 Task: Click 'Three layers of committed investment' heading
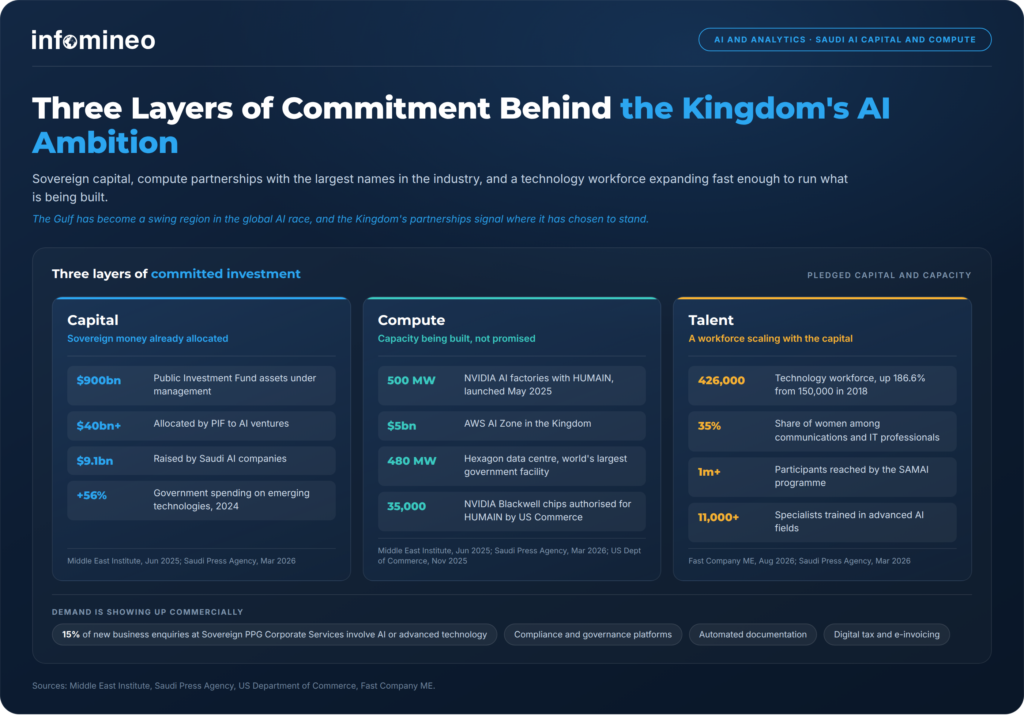176,274
